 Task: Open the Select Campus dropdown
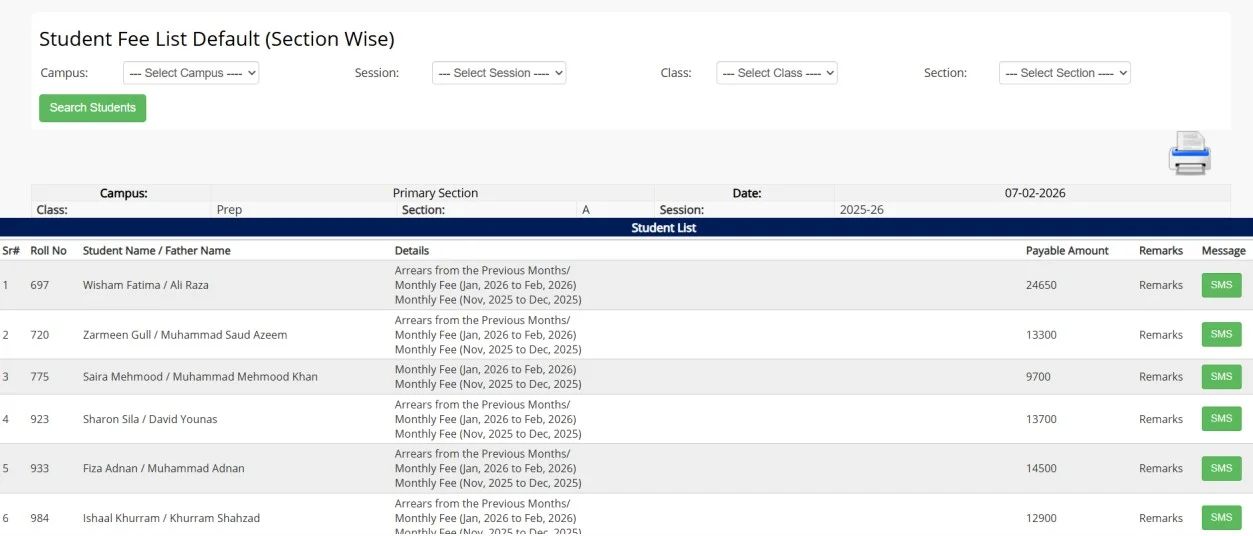pyautogui.click(x=191, y=73)
